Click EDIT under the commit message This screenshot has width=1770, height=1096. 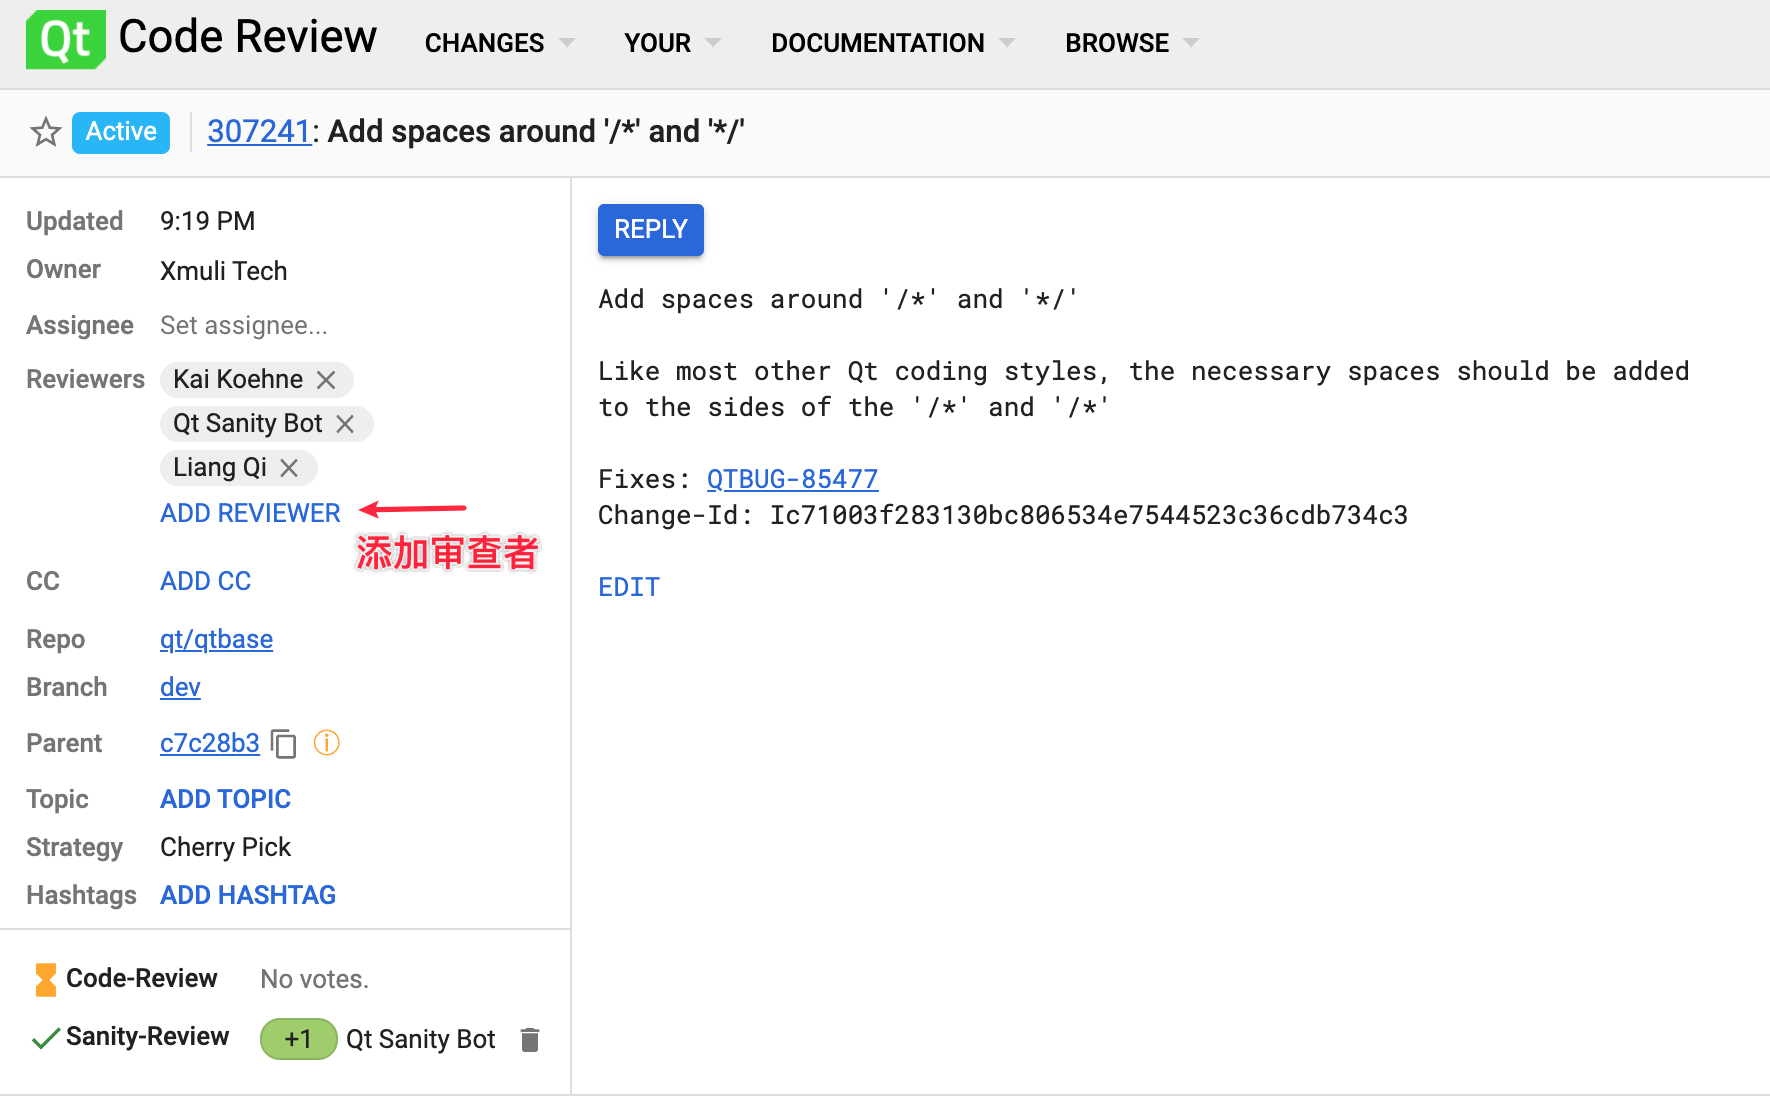(629, 587)
